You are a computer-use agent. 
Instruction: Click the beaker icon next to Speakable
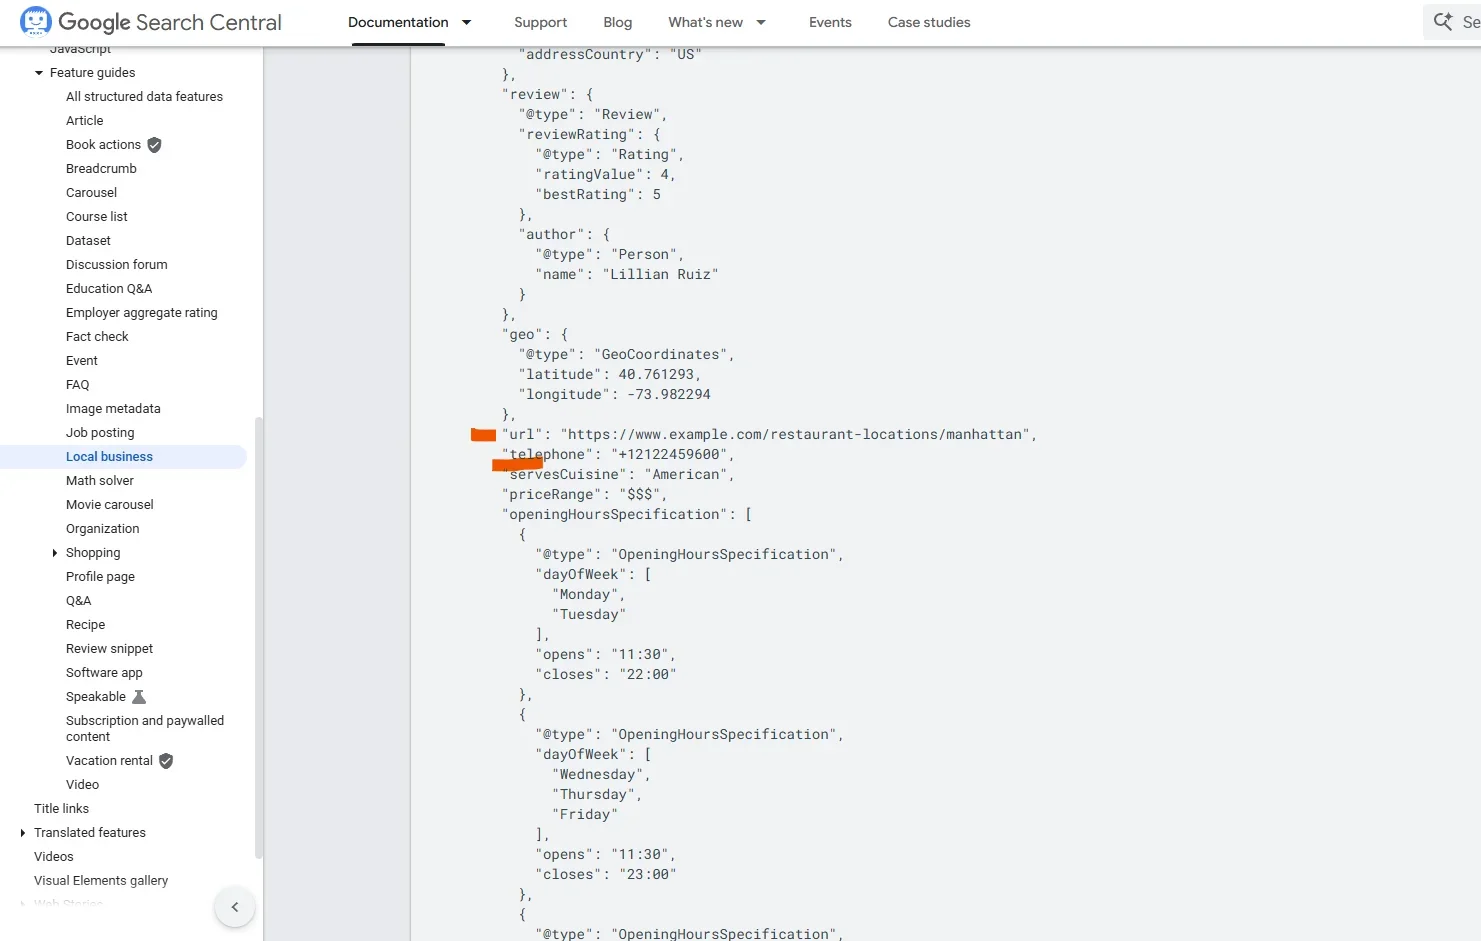pos(139,697)
